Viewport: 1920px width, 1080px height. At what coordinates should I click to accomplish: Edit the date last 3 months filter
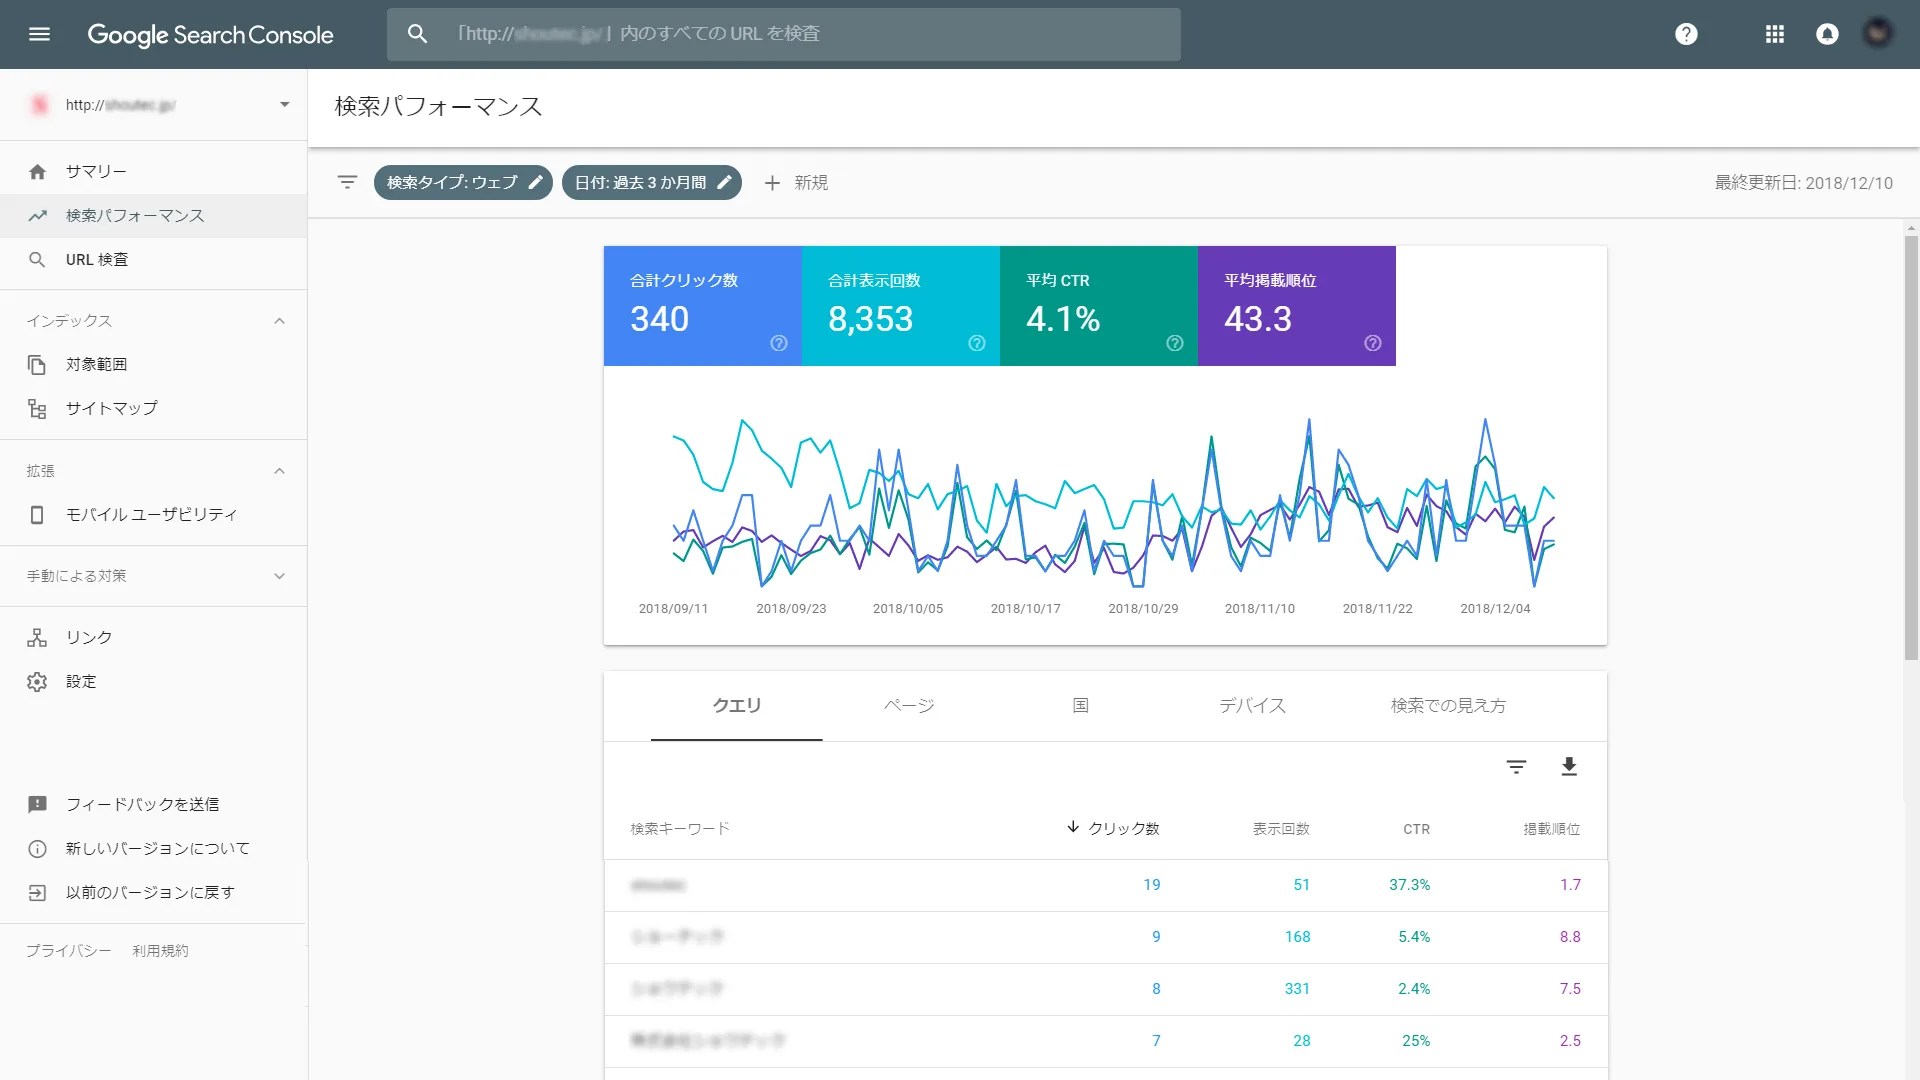point(651,182)
